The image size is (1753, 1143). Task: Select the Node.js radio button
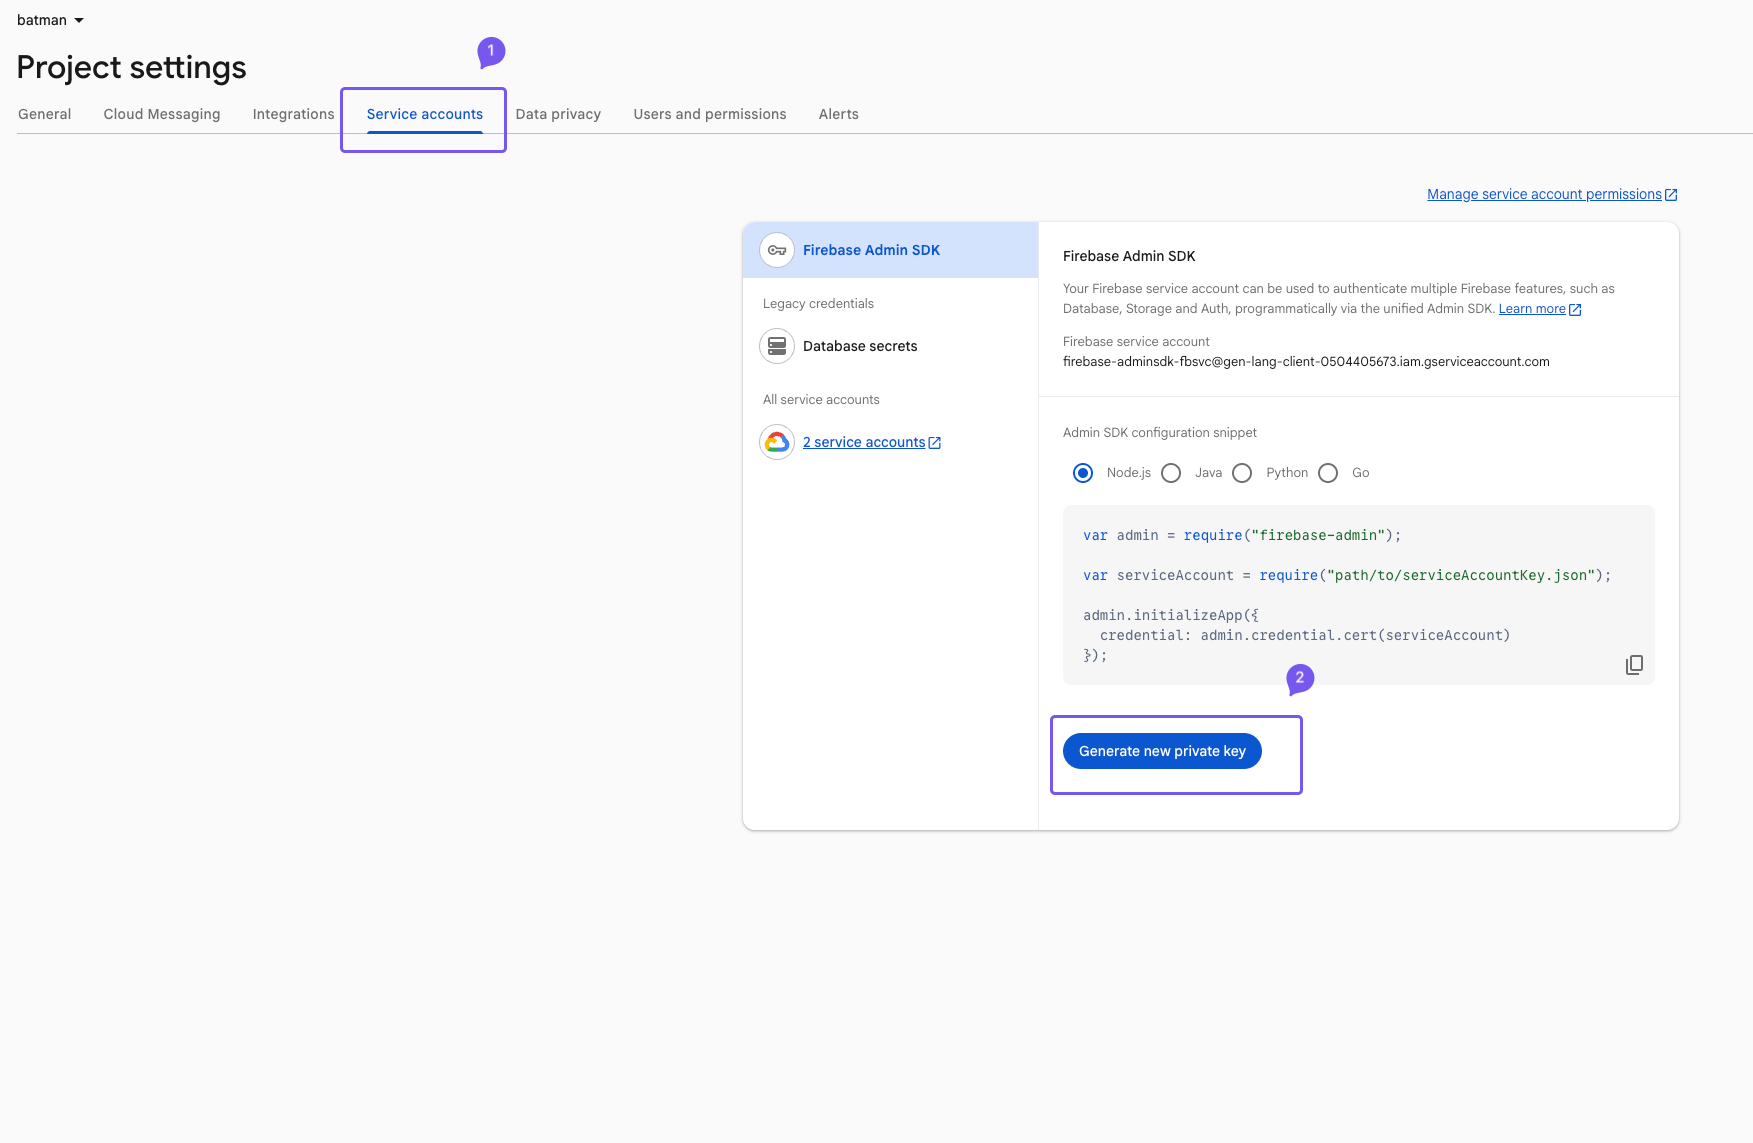[1083, 473]
